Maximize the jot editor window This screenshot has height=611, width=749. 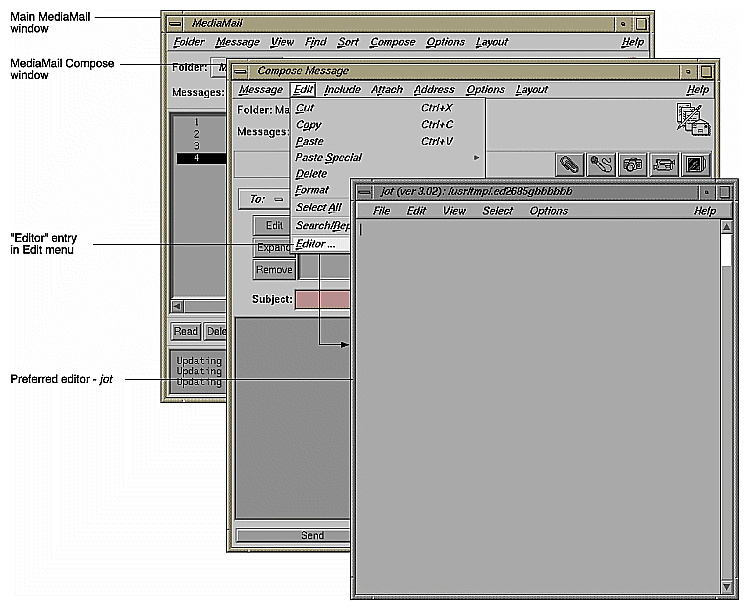tap(725, 193)
